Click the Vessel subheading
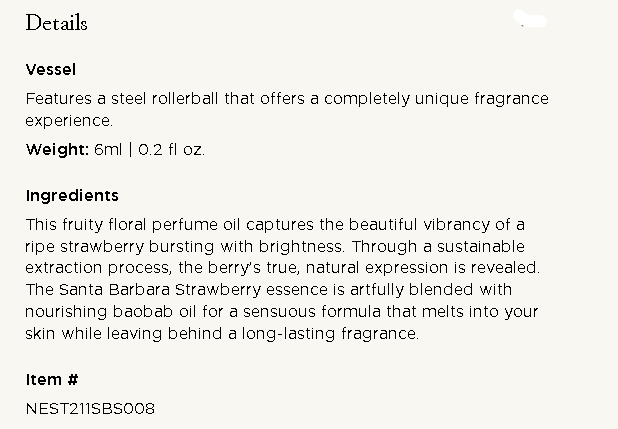 (x=51, y=70)
